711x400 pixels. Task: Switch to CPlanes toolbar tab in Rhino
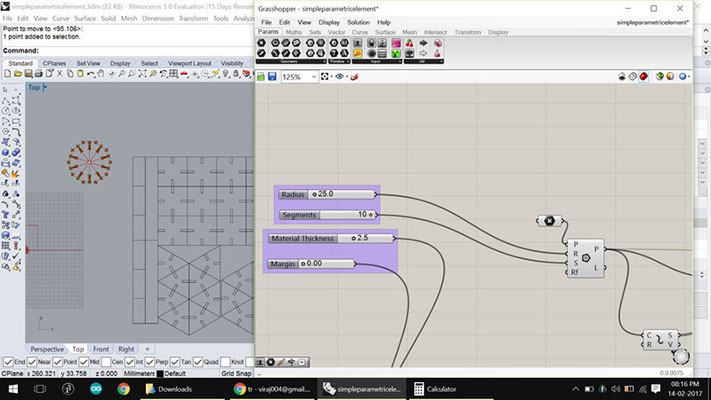(54, 63)
